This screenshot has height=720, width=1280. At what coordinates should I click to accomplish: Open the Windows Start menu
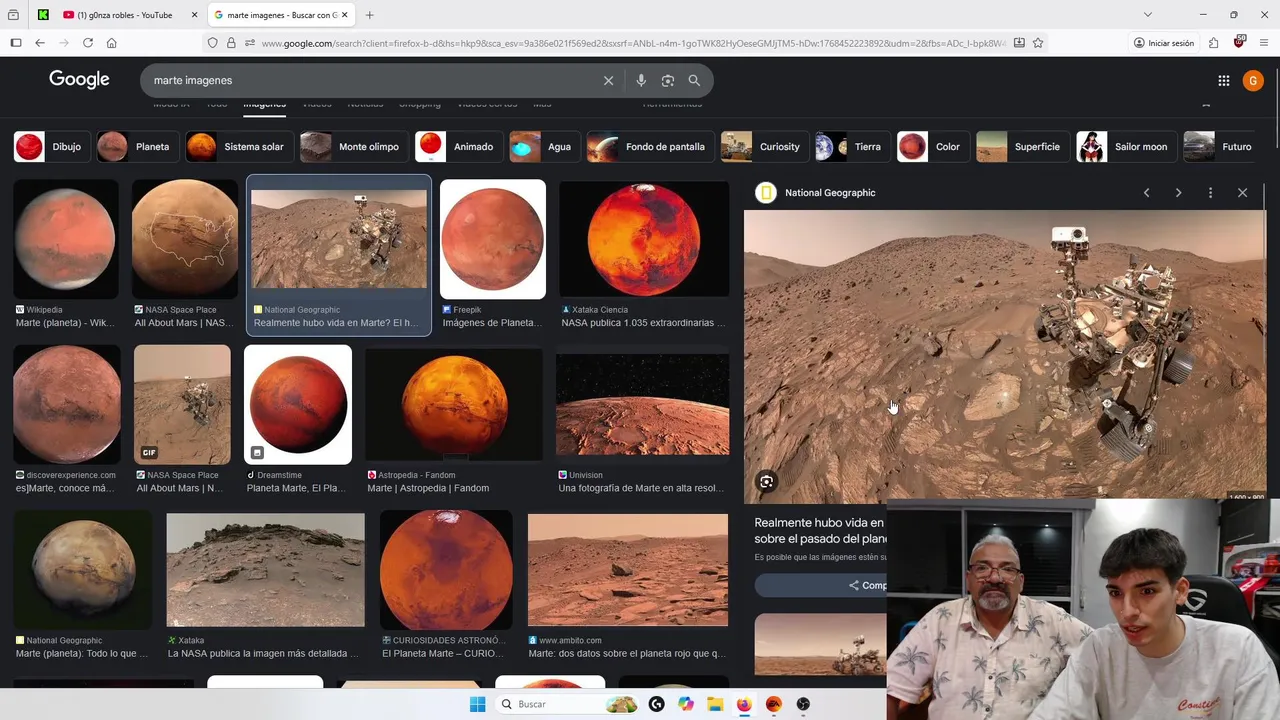[477, 704]
